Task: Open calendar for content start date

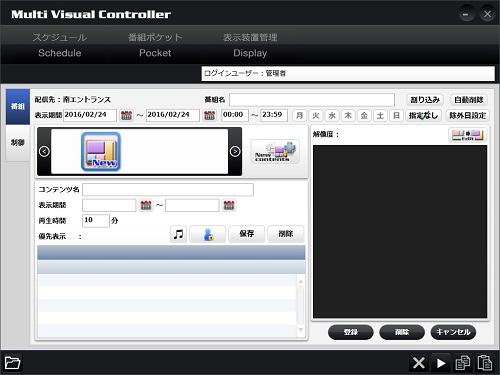Action: (x=146, y=205)
